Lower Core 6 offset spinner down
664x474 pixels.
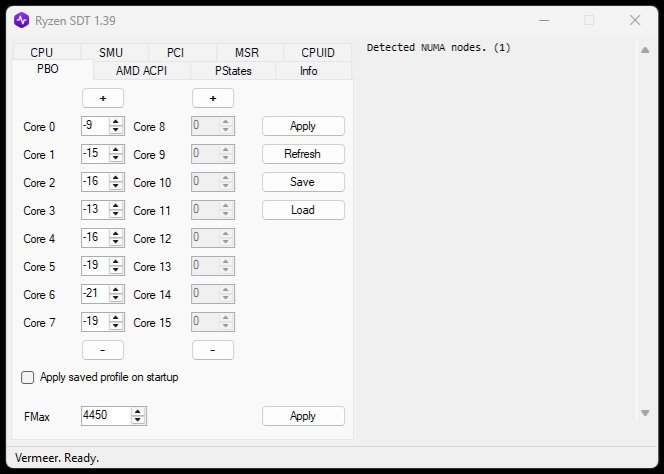point(116,298)
